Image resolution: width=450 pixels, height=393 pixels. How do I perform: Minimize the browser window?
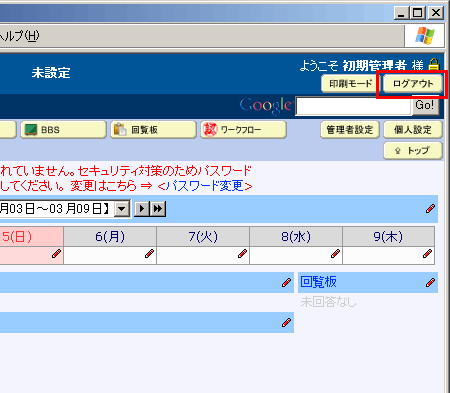(x=402, y=13)
